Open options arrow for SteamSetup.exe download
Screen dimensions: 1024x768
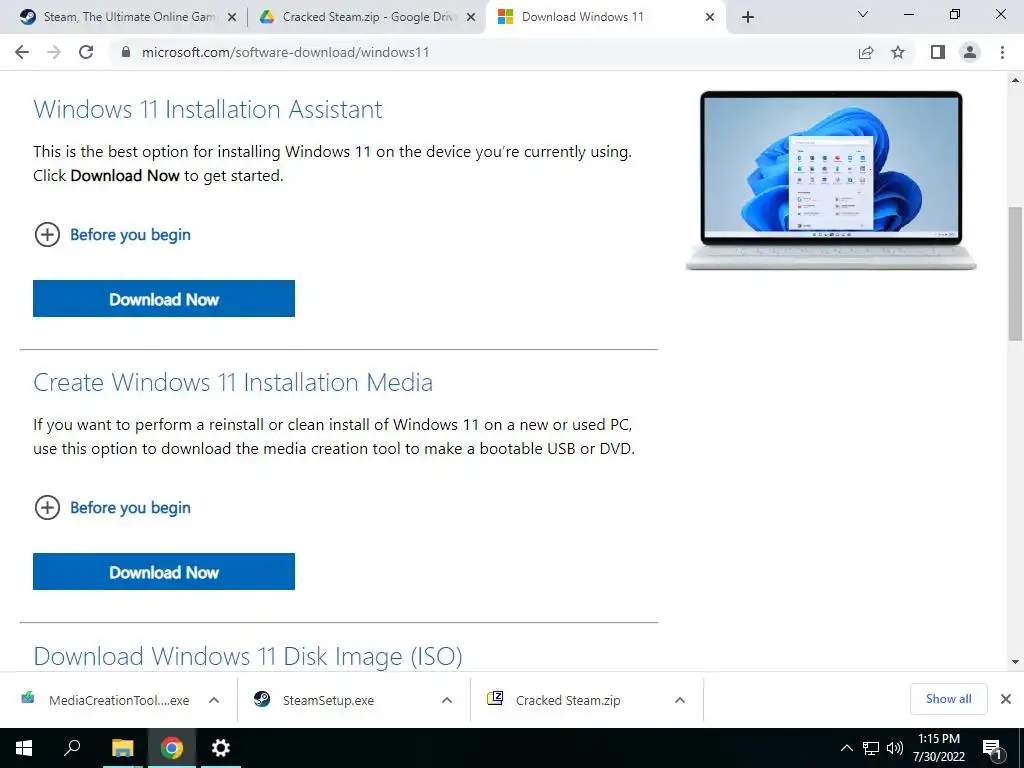(x=447, y=700)
